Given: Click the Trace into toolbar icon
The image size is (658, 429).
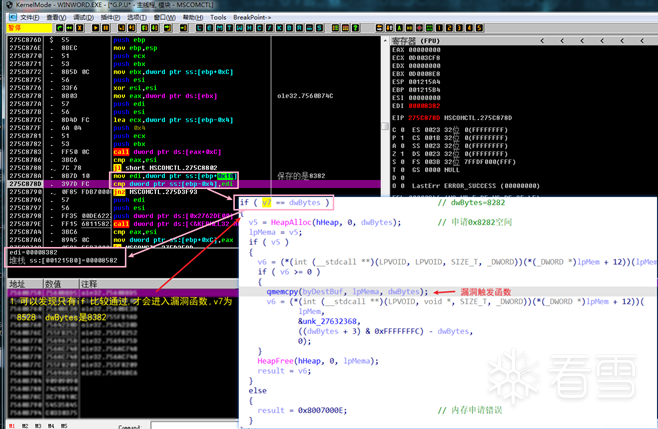Looking at the screenshot, I should (144, 28).
